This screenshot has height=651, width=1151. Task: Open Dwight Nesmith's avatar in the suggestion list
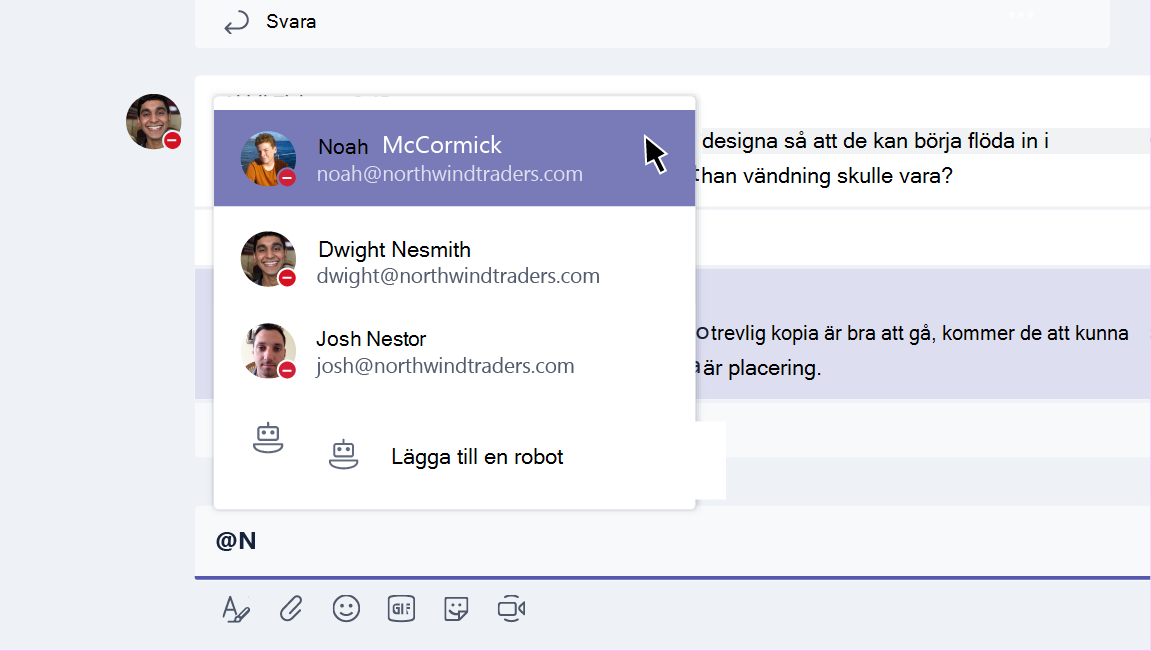pyautogui.click(x=269, y=259)
